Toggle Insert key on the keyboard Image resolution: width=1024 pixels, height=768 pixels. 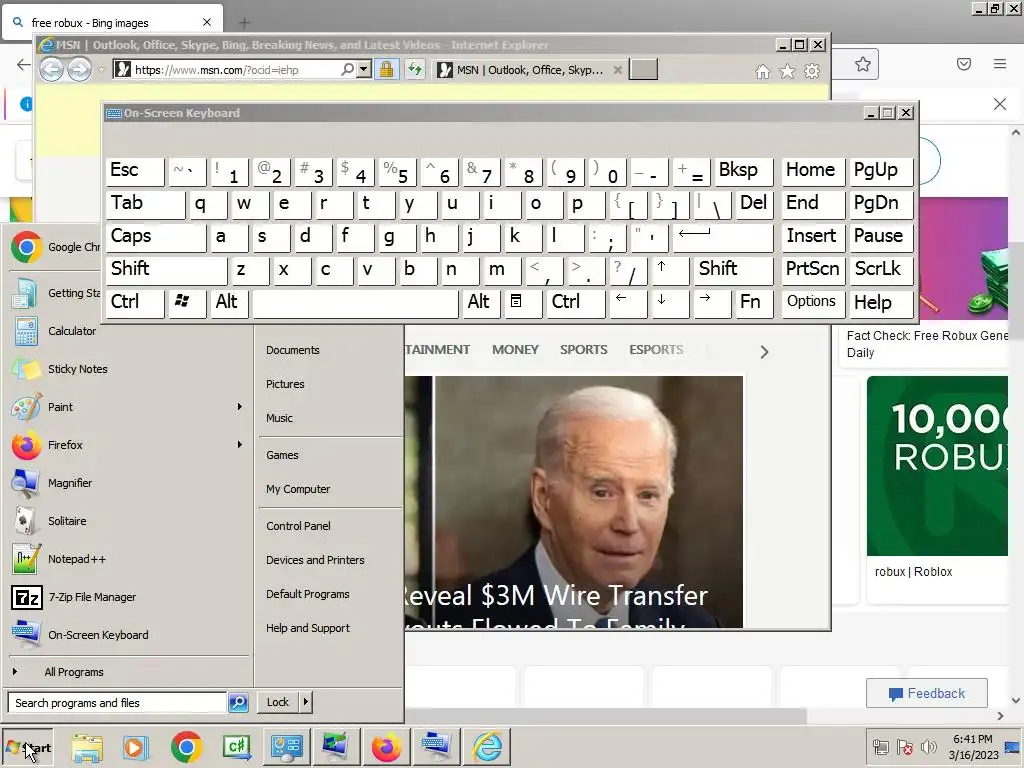pyautogui.click(x=813, y=236)
